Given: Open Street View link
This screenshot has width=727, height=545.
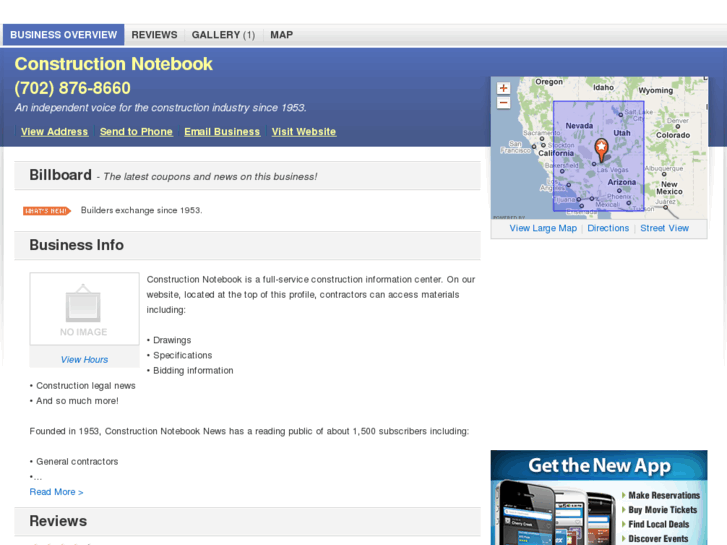Looking at the screenshot, I should tap(664, 228).
